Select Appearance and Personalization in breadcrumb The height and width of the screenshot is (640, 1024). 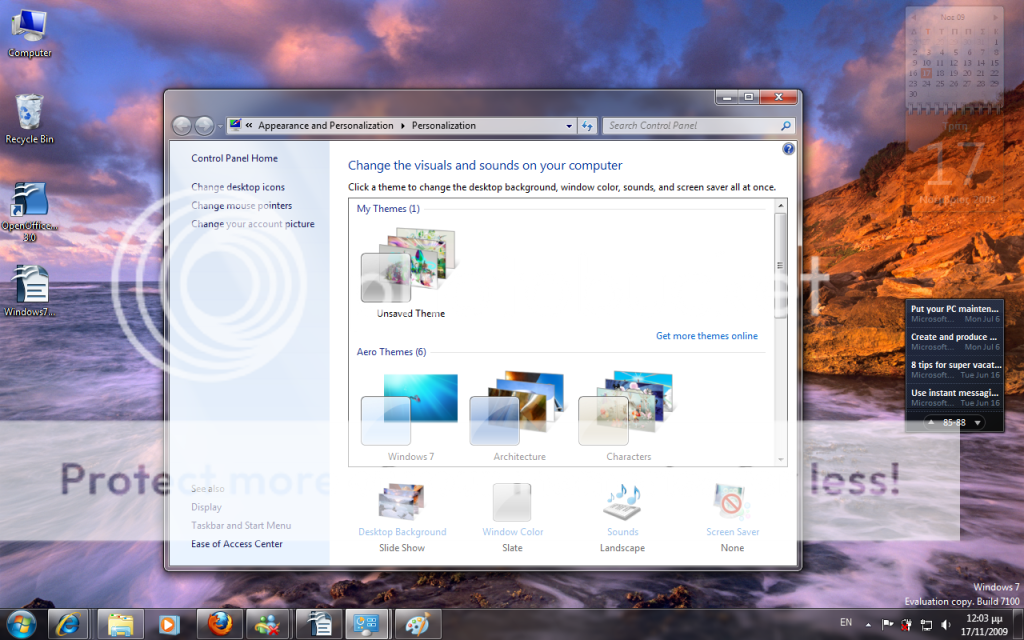click(327, 126)
